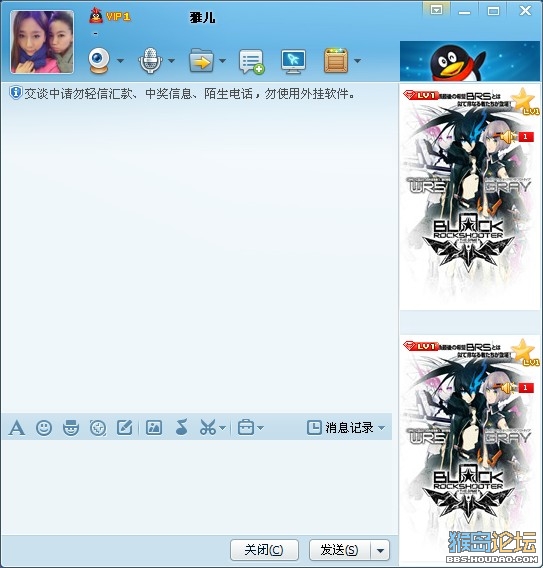The width and height of the screenshot is (543, 568).
Task: Click the 发送(S) send button
Action: [340, 550]
